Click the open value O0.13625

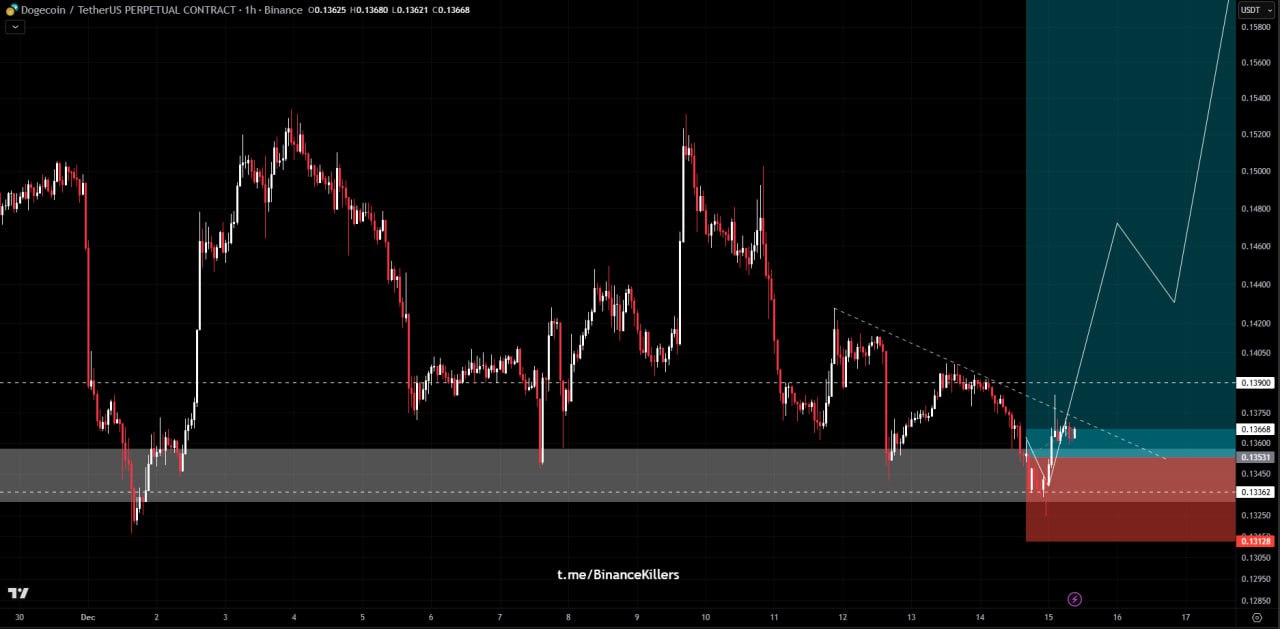pyautogui.click(x=329, y=10)
